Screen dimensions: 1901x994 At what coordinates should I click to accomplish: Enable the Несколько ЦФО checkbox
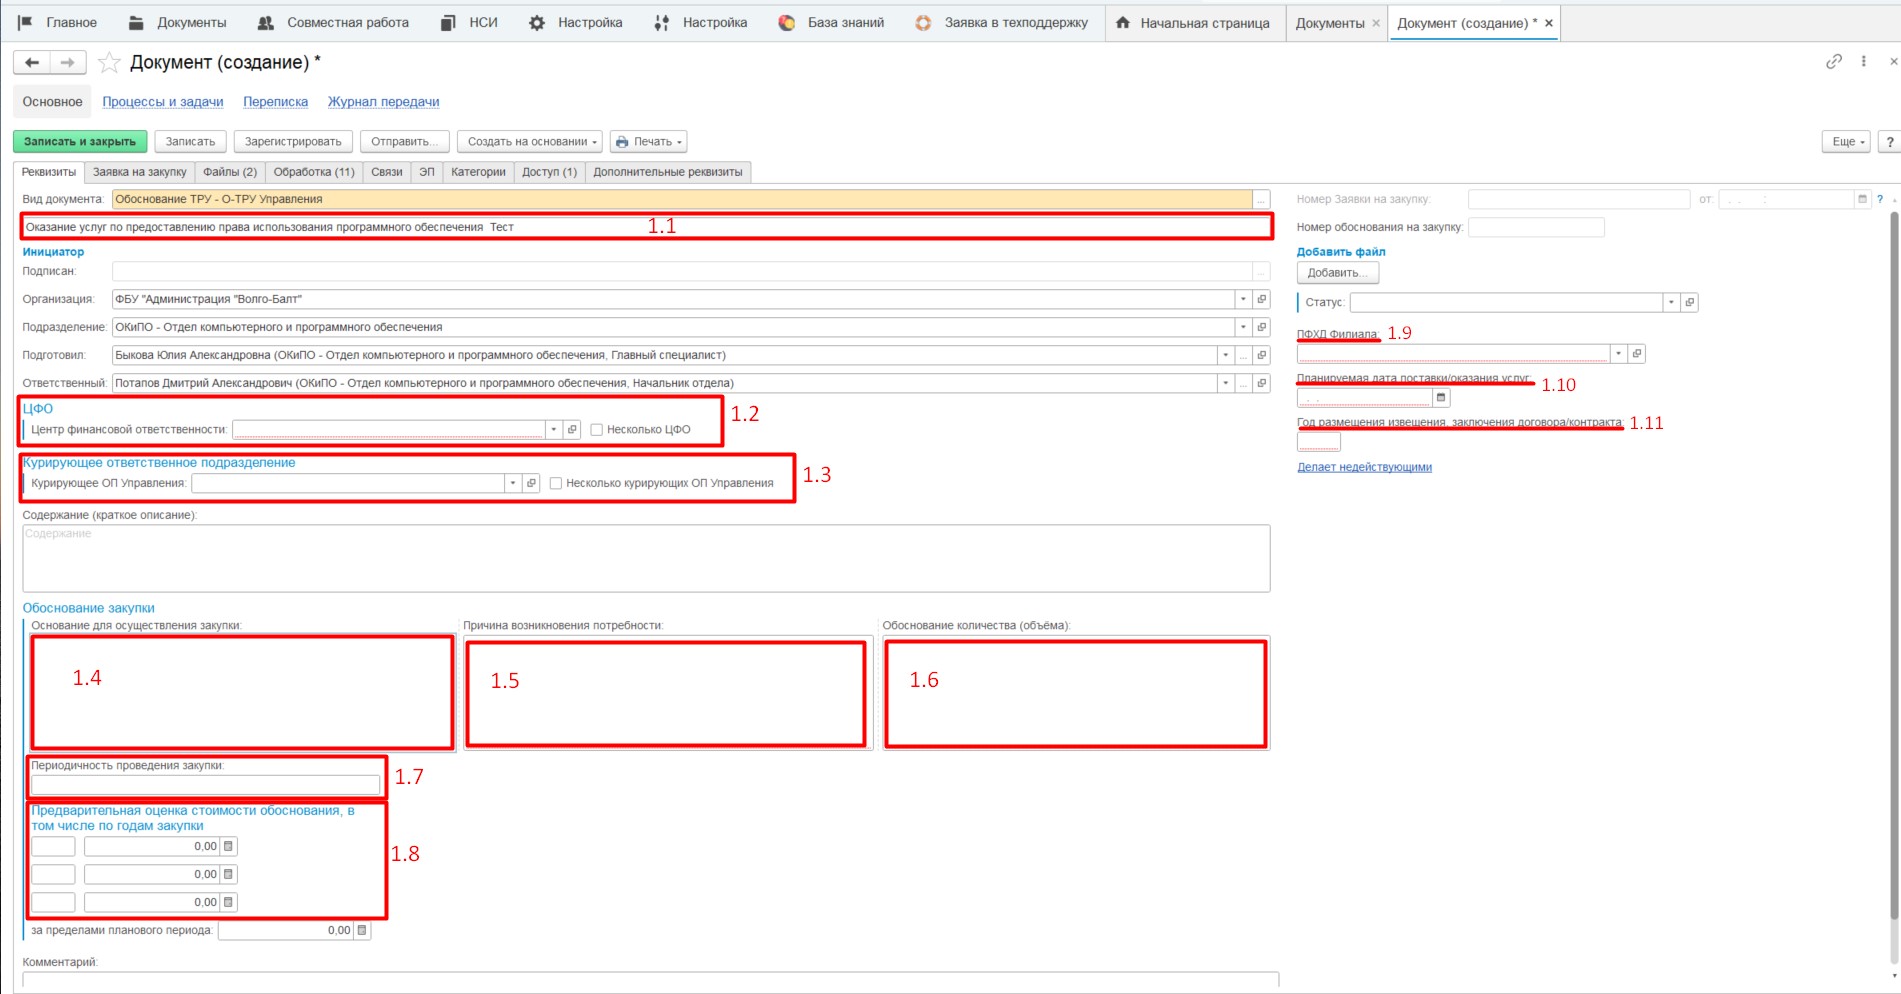[x=597, y=430]
